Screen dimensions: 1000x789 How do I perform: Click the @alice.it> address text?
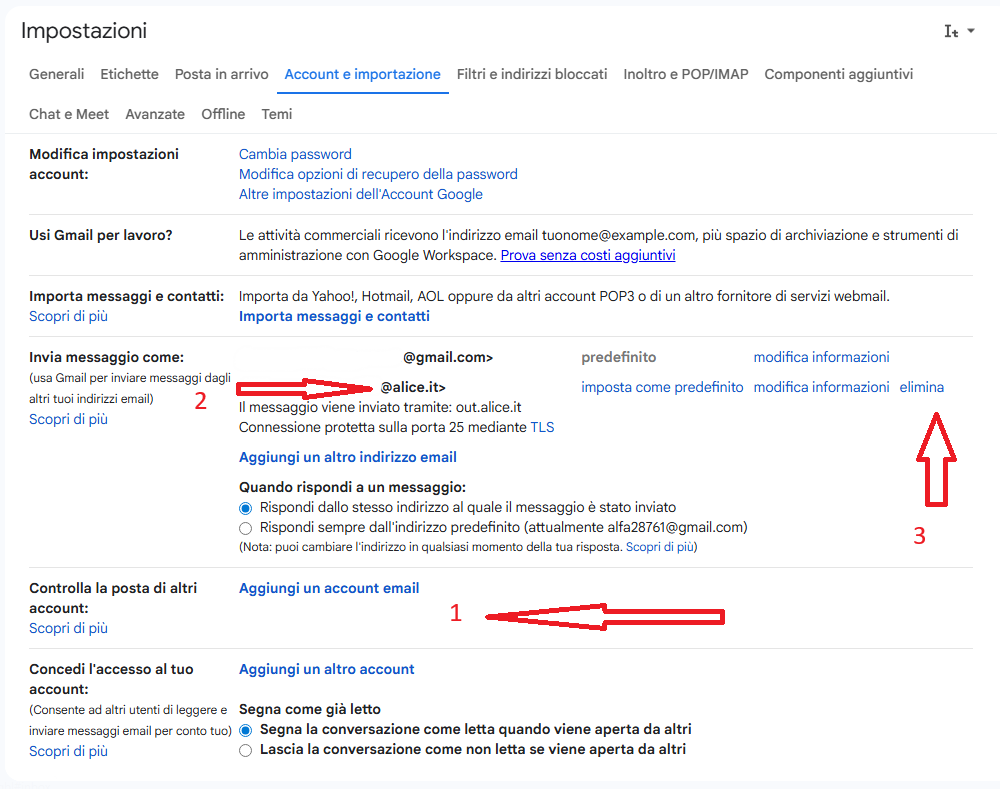(413, 387)
